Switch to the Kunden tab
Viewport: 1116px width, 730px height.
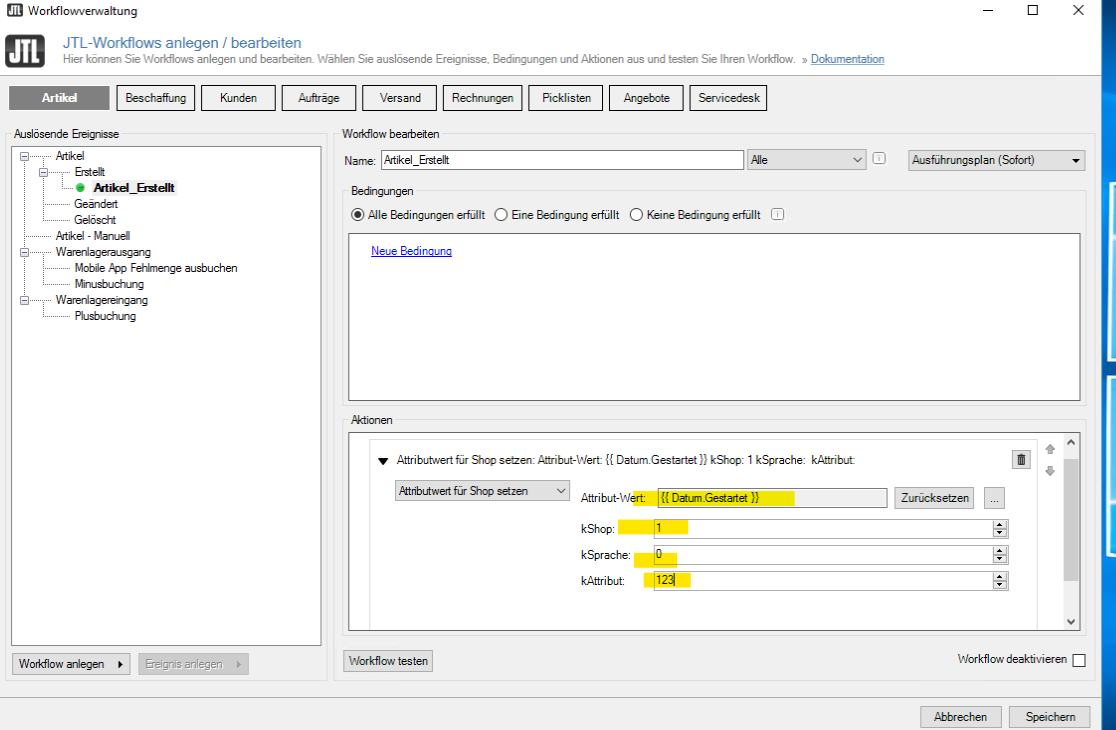(238, 98)
